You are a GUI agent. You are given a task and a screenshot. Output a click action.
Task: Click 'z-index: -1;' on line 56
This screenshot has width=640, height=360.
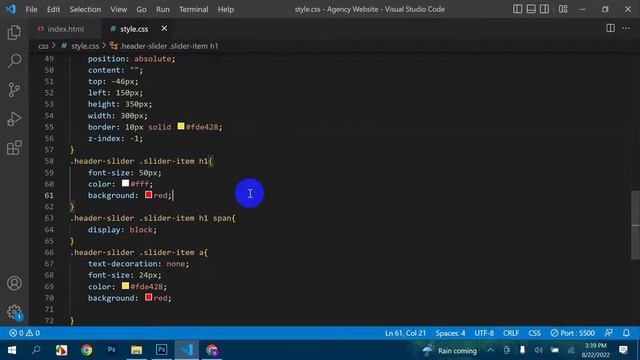click(116, 138)
